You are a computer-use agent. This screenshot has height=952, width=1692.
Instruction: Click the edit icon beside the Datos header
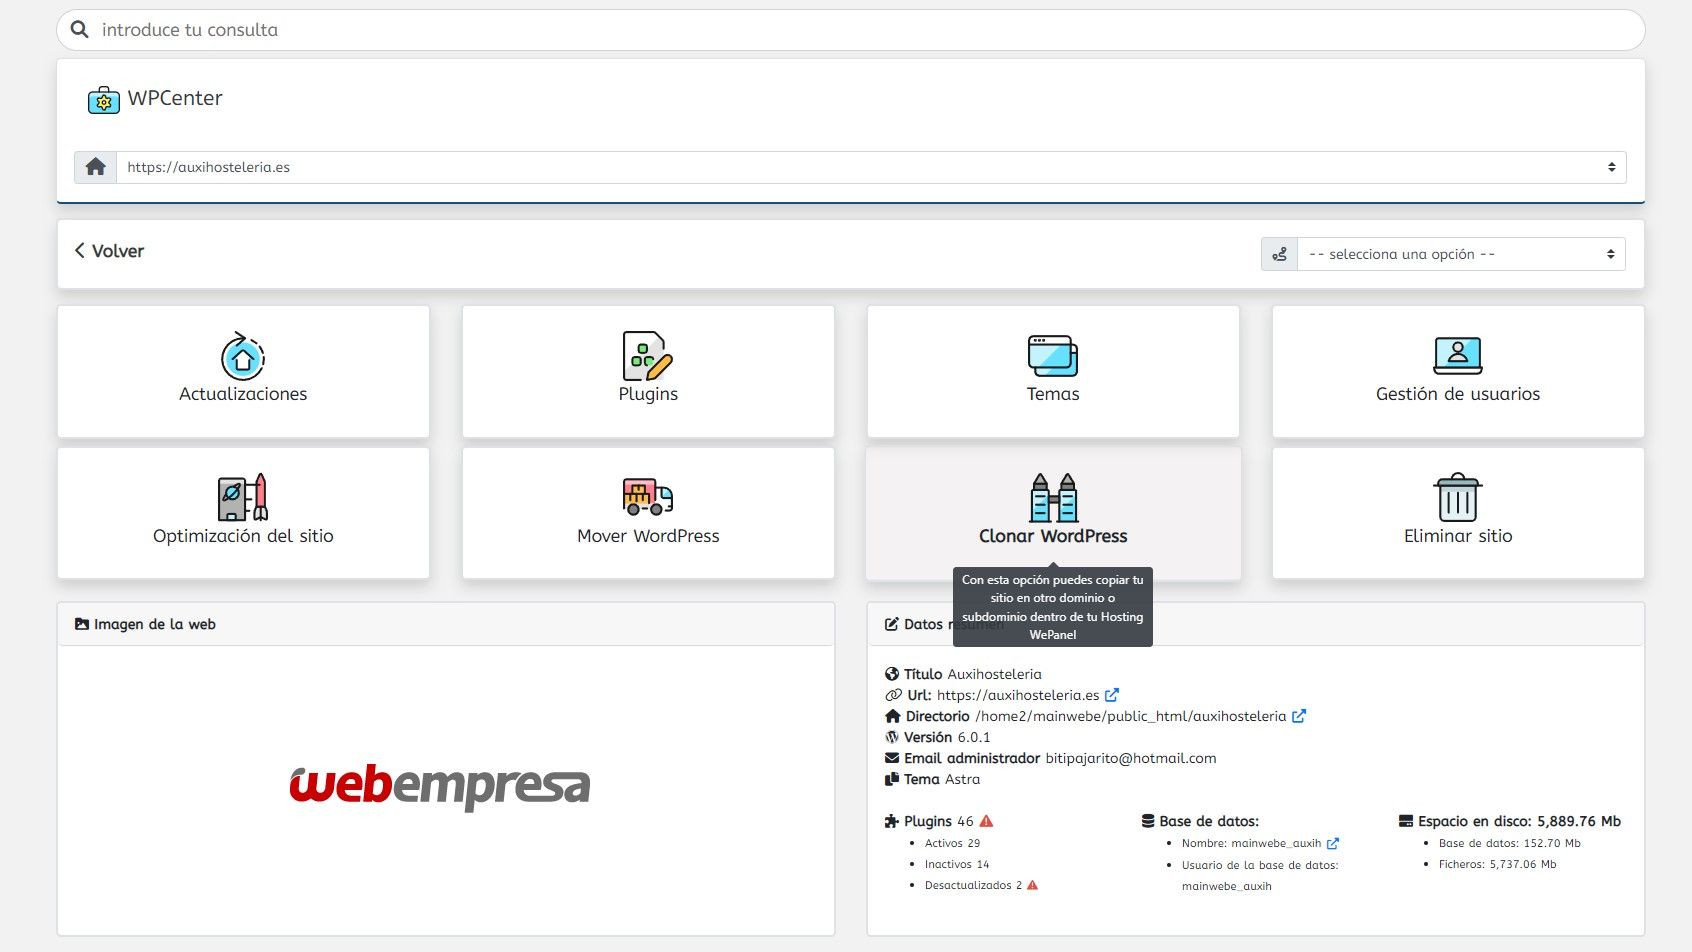click(892, 624)
